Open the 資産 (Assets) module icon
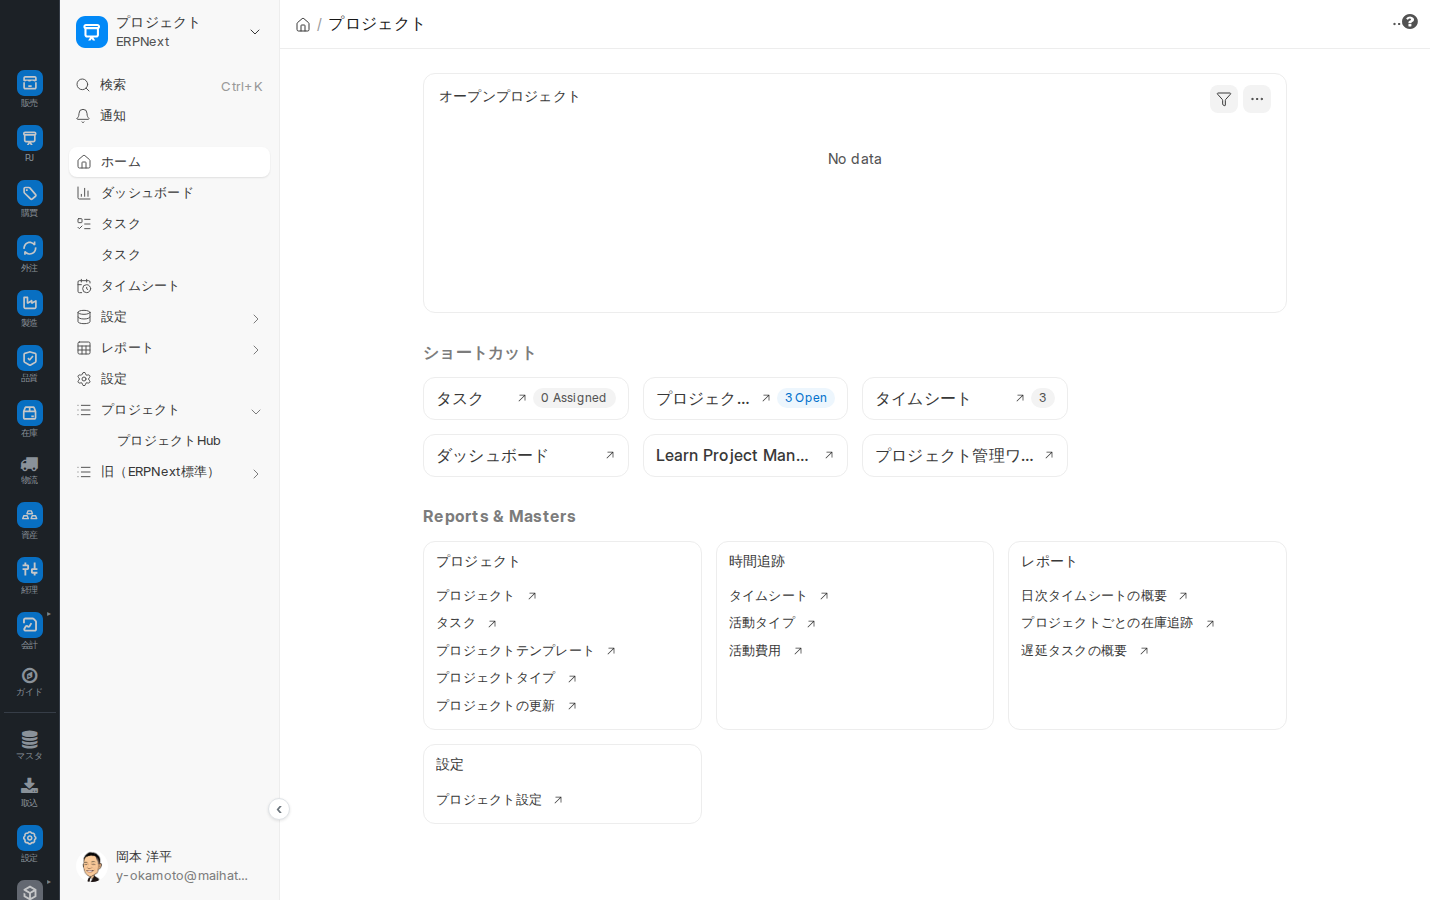 point(30,515)
